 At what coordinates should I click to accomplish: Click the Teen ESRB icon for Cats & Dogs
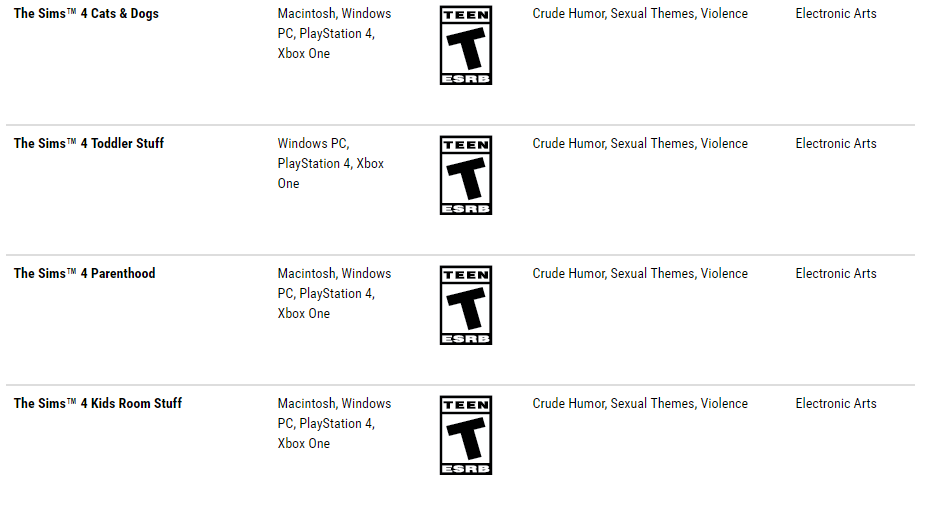pyautogui.click(x=466, y=46)
